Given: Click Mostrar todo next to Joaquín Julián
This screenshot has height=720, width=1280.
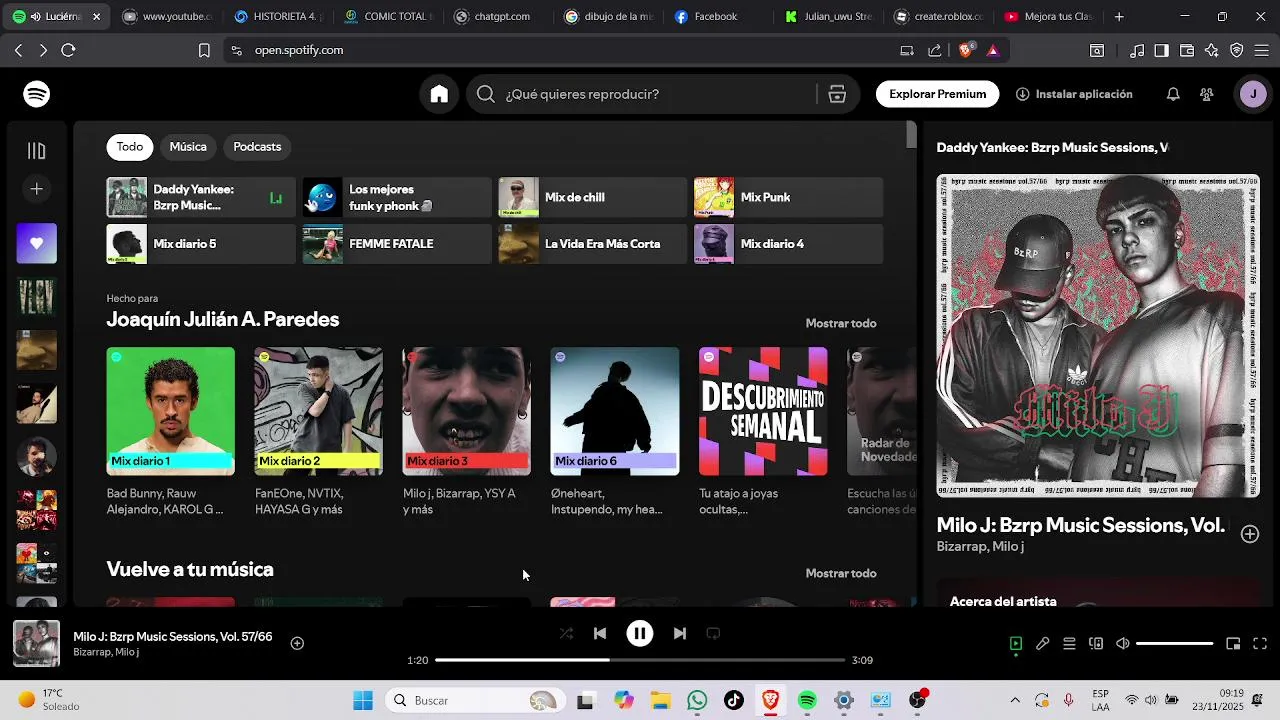Looking at the screenshot, I should coord(841,324).
